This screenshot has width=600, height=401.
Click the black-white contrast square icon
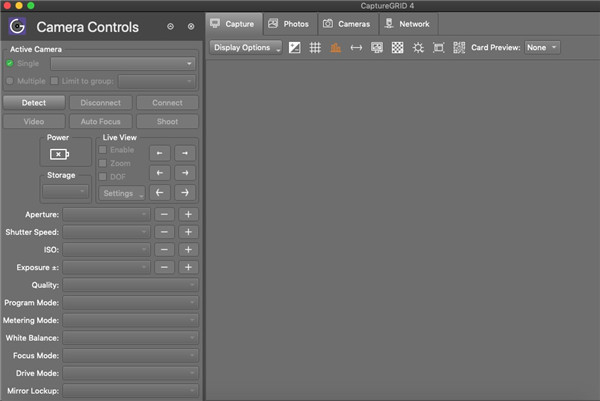coord(295,47)
